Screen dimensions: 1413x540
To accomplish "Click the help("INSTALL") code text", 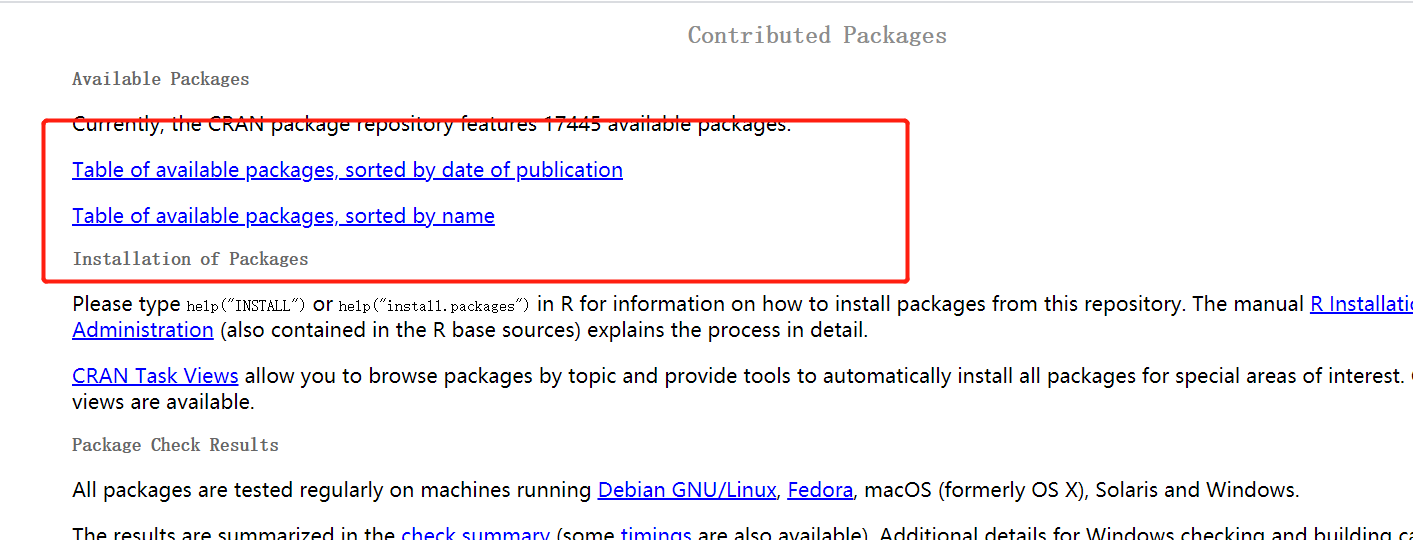I will pos(246,305).
